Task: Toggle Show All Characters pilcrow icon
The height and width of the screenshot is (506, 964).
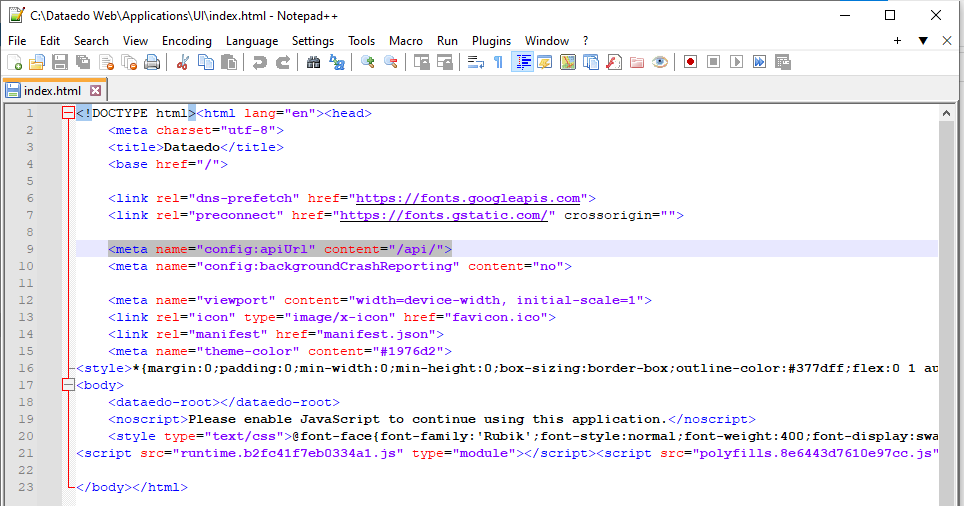Action: 498,62
